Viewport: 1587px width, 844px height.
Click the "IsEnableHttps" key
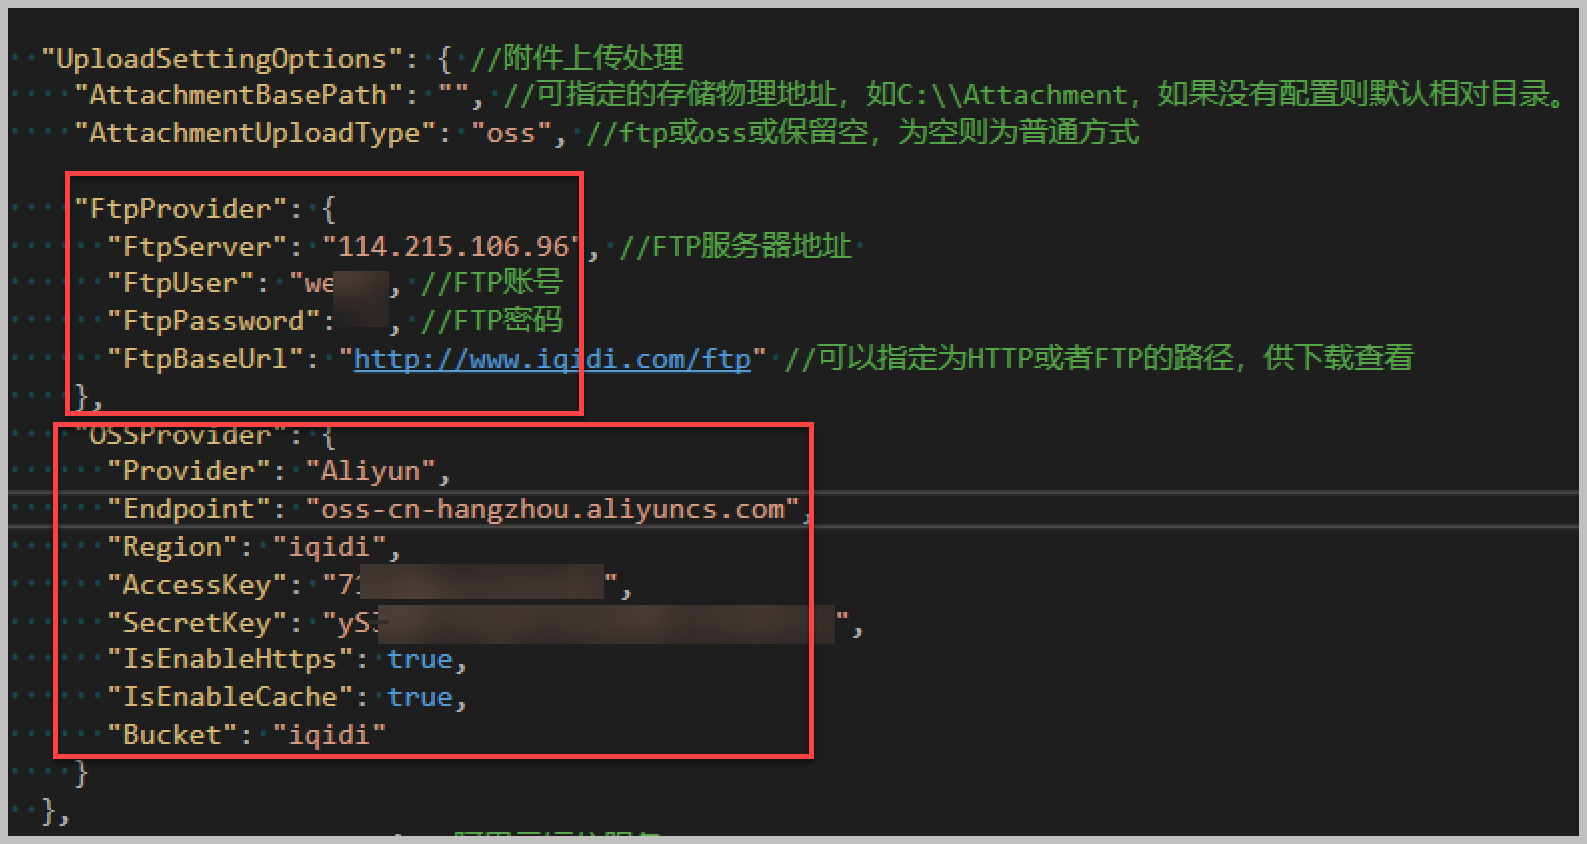click(x=230, y=659)
